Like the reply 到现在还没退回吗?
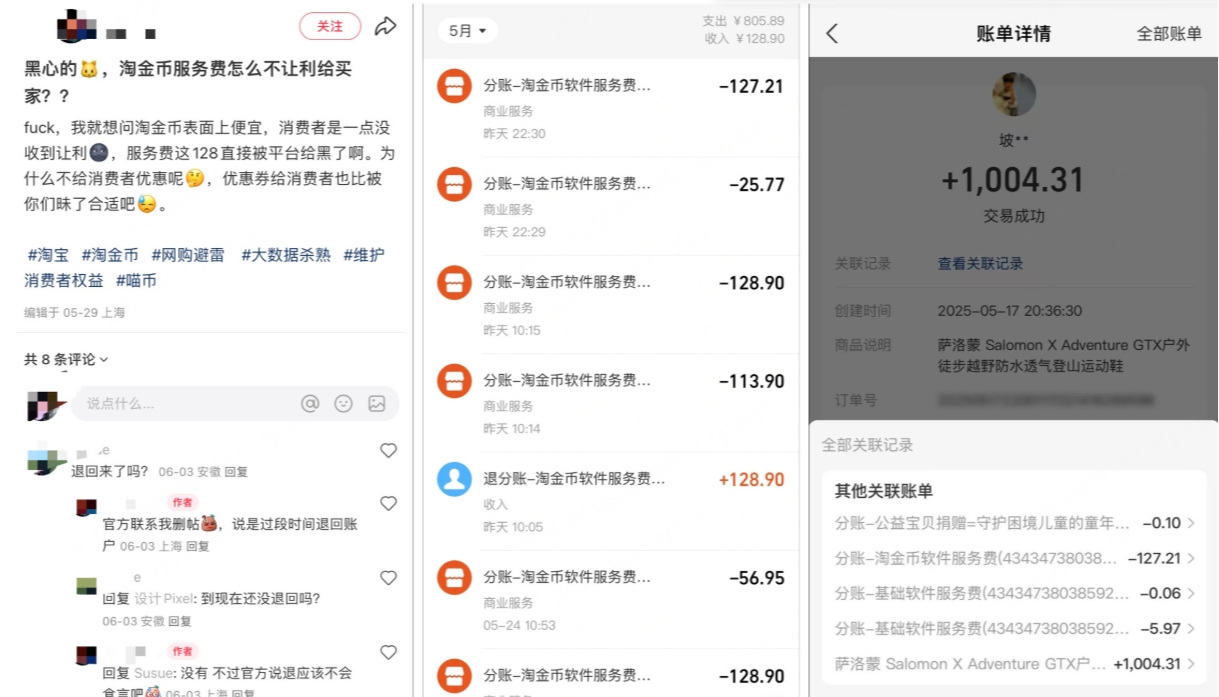The height and width of the screenshot is (697, 1219). click(x=389, y=577)
